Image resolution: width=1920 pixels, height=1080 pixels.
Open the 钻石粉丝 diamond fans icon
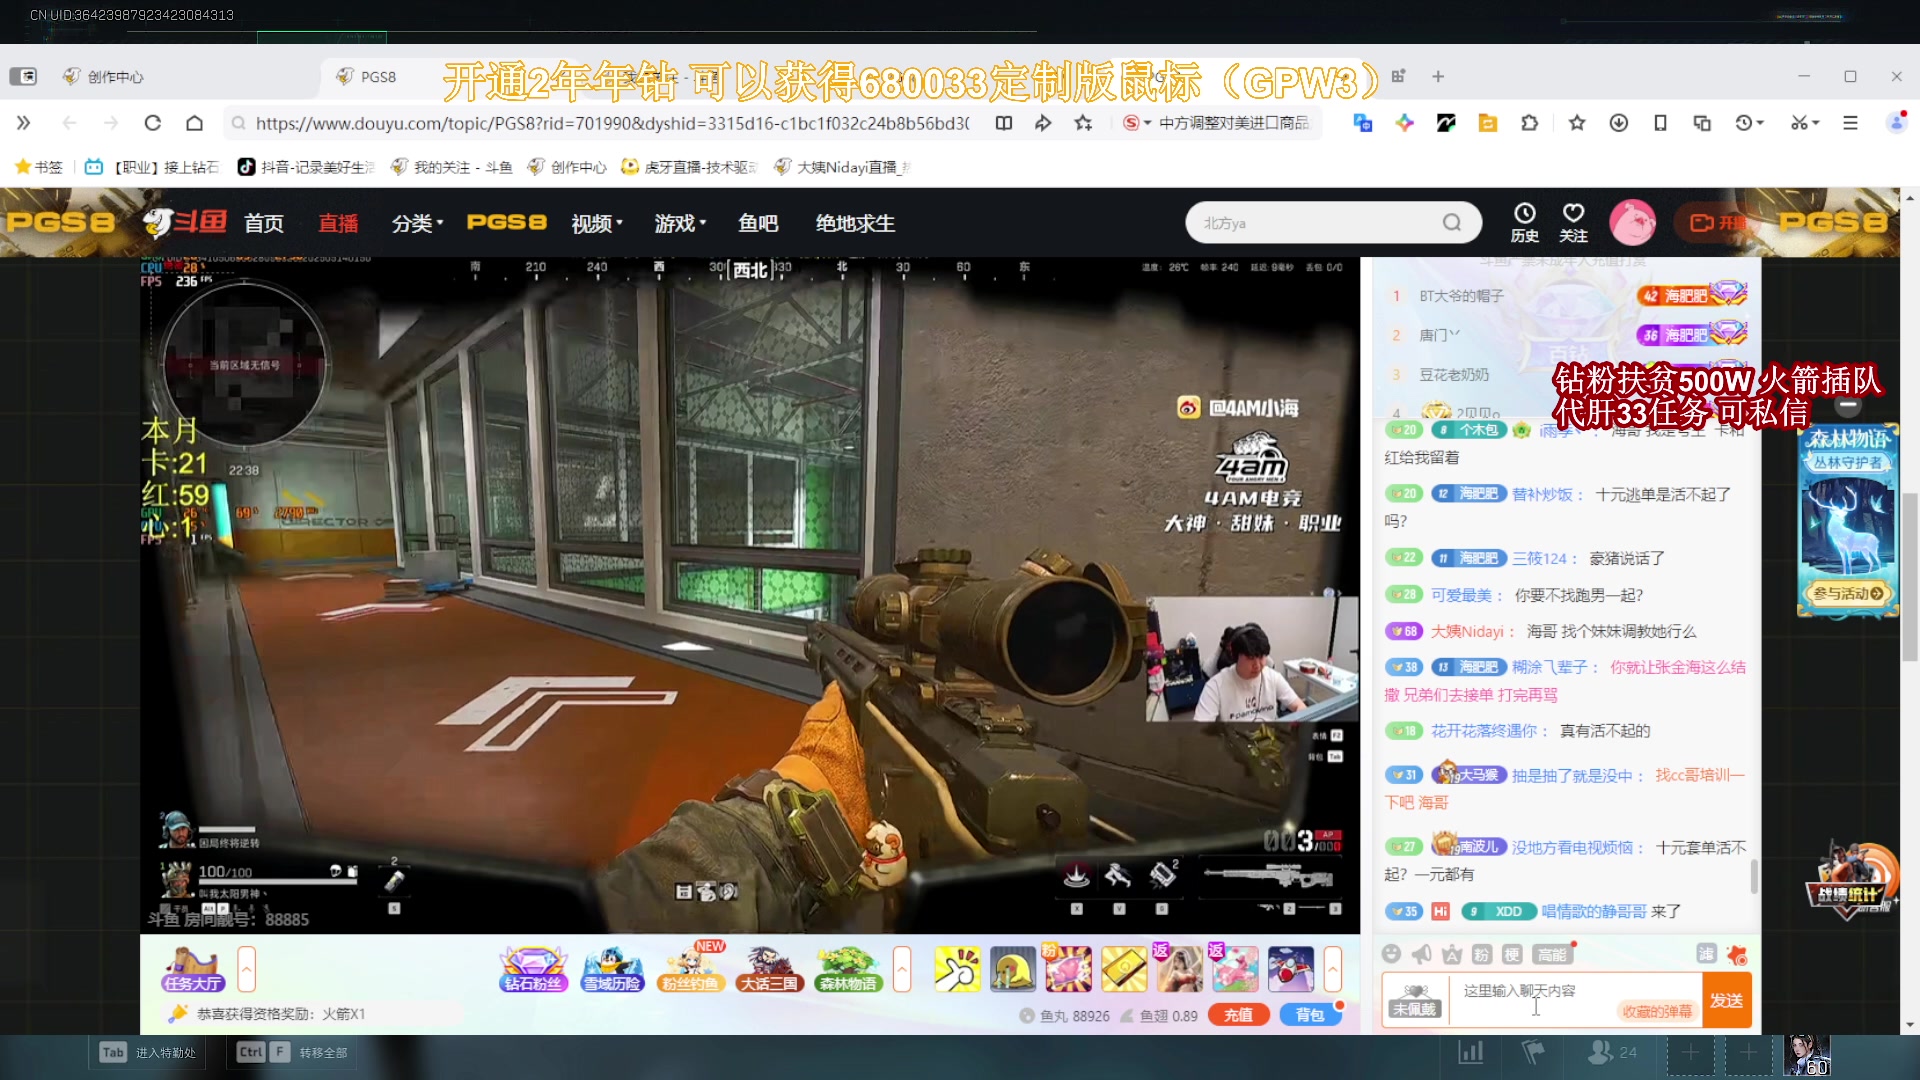[534, 969]
